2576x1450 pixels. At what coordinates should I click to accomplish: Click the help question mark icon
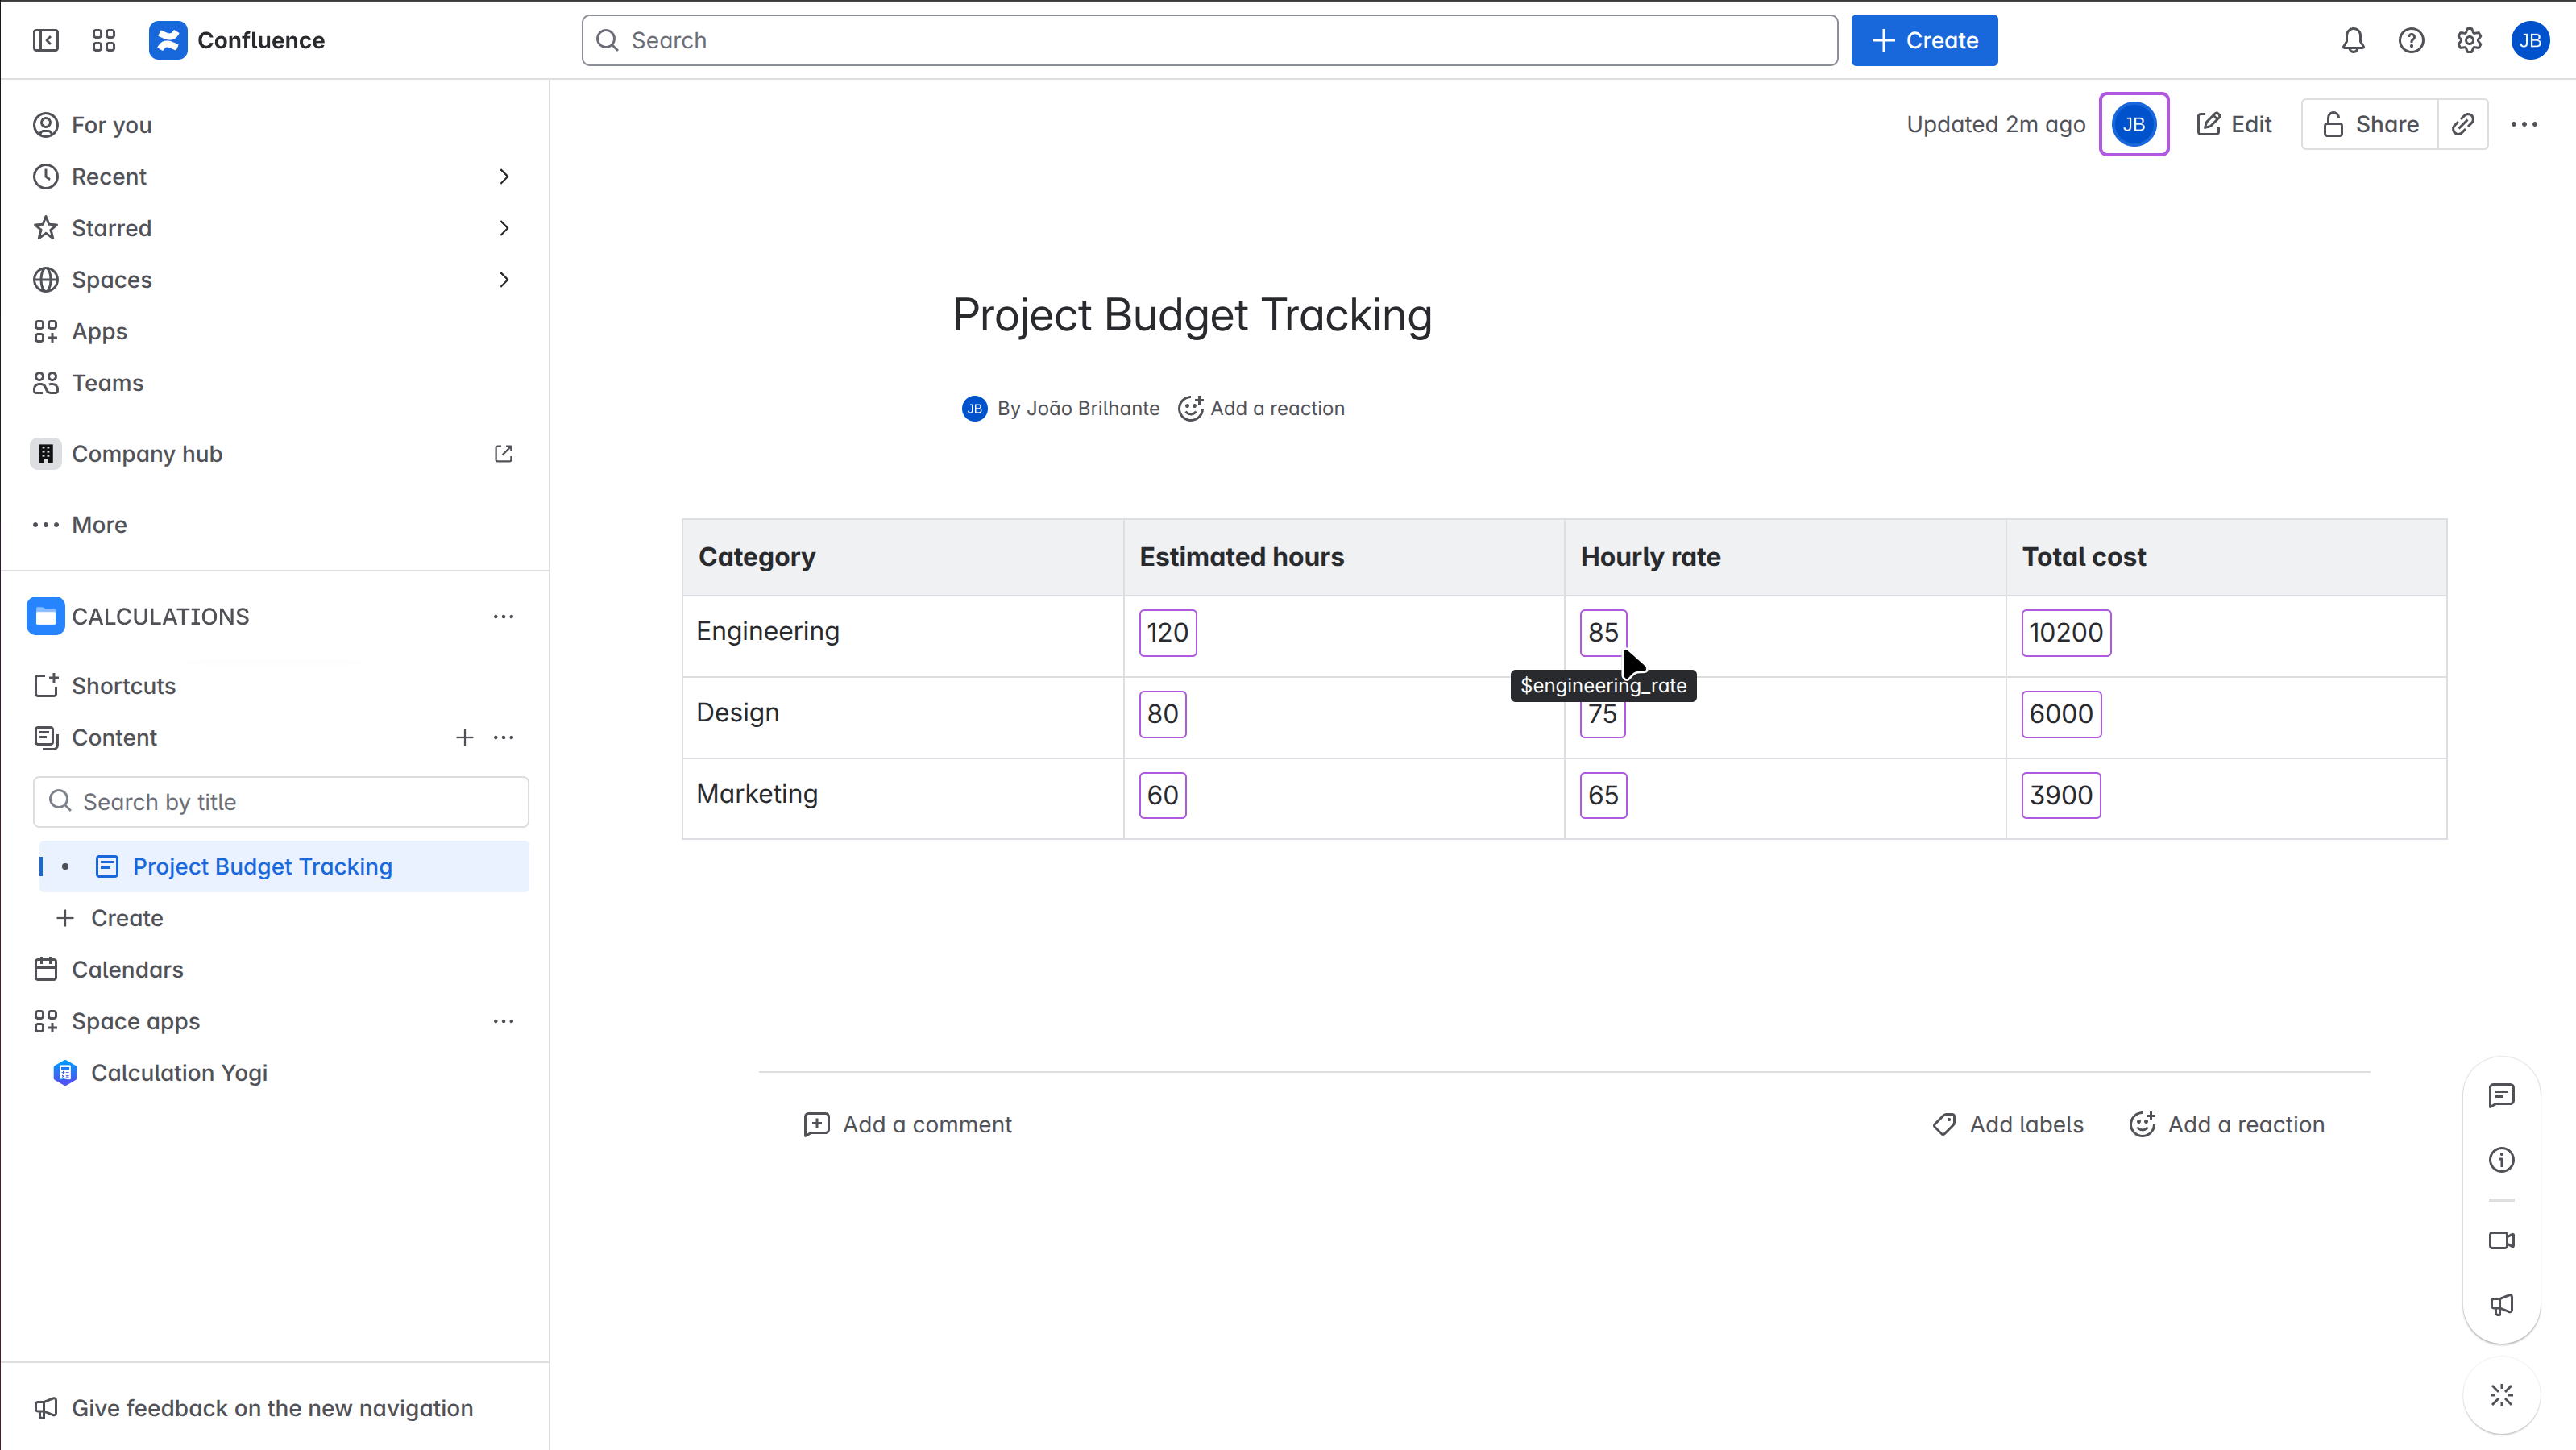tap(2411, 40)
